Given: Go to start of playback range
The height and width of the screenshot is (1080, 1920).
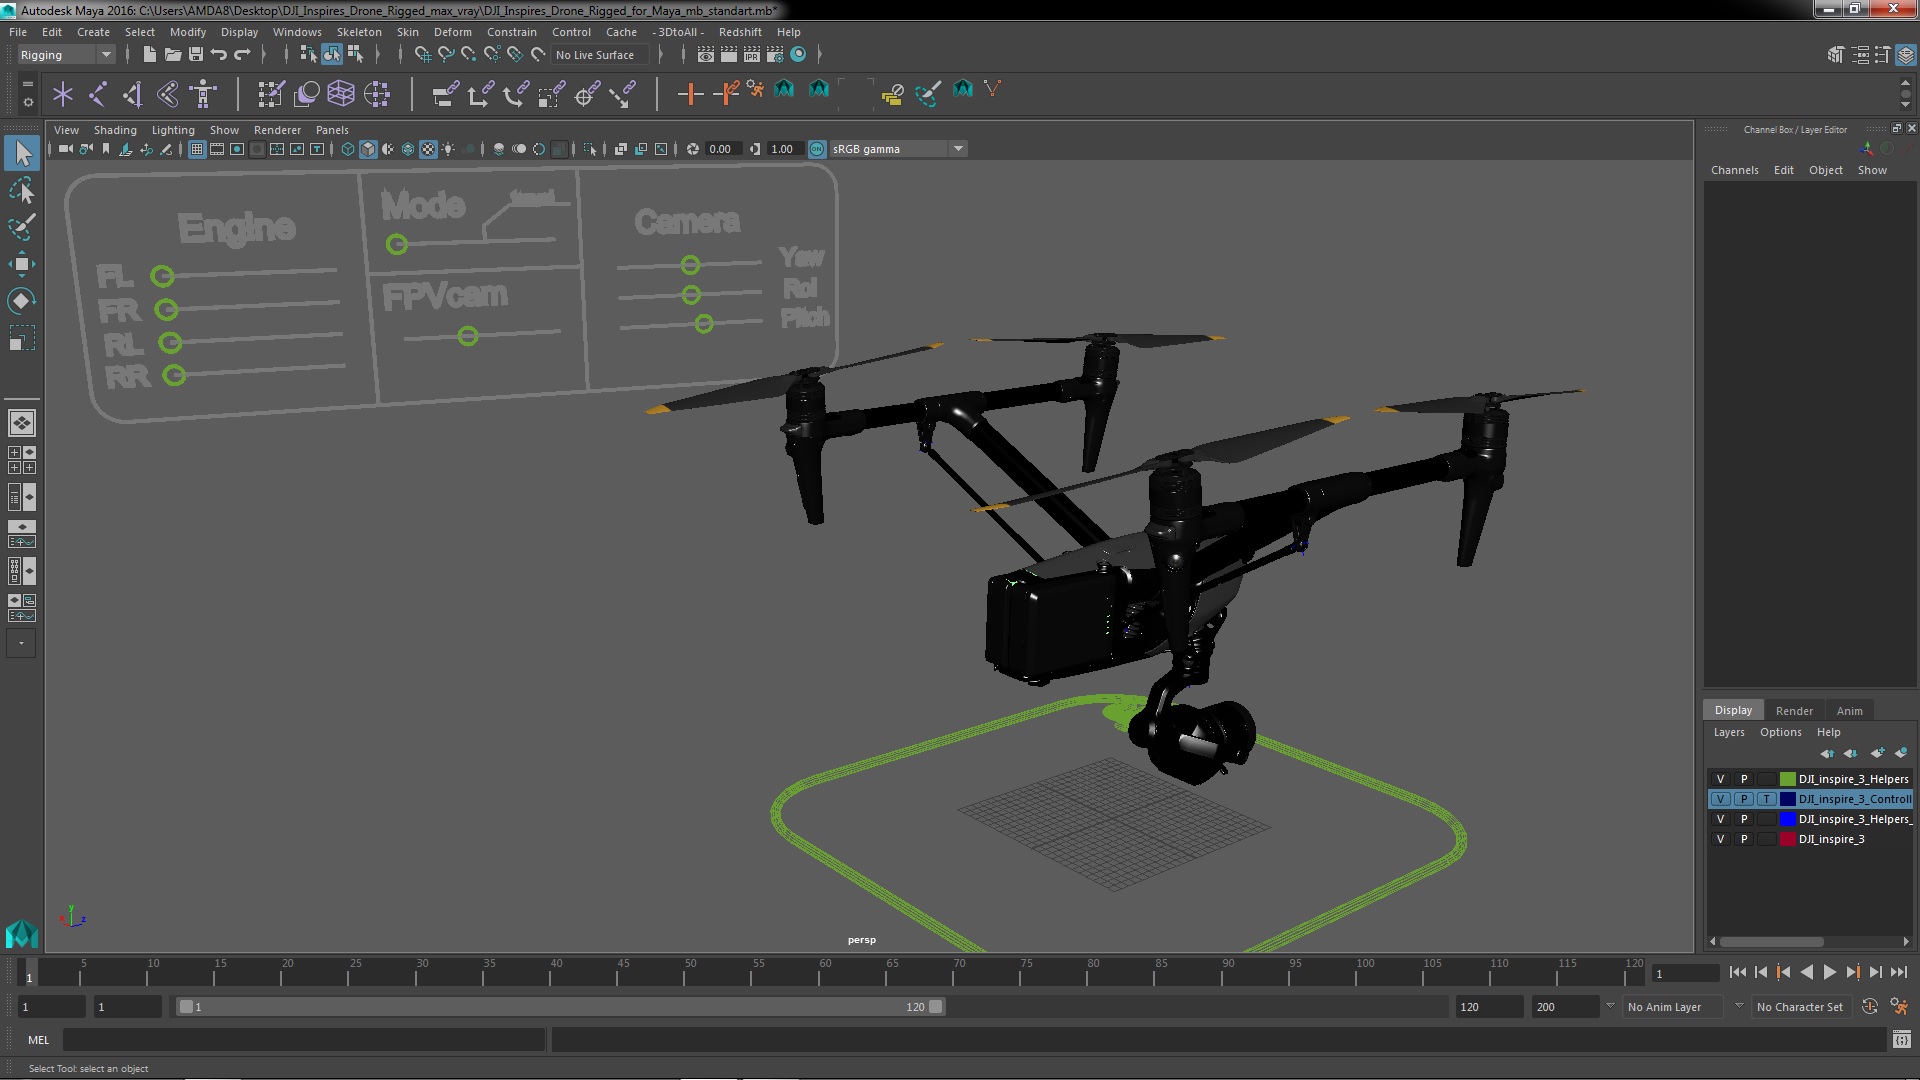Looking at the screenshot, I should click(1737, 972).
